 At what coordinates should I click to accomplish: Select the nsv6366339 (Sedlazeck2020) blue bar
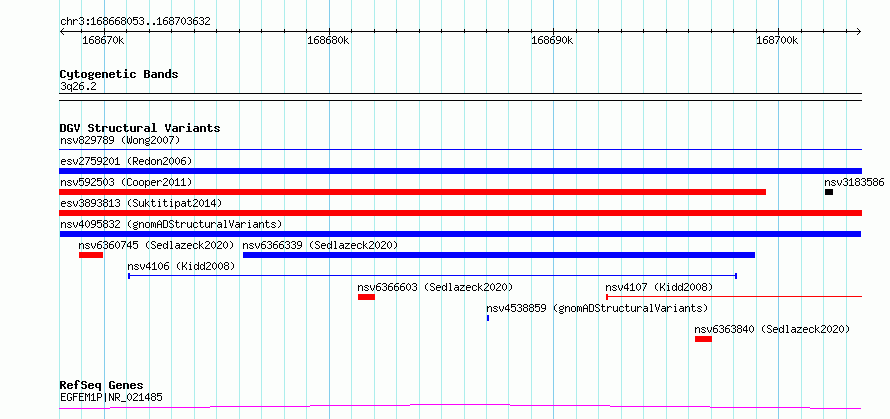[x=499, y=255]
